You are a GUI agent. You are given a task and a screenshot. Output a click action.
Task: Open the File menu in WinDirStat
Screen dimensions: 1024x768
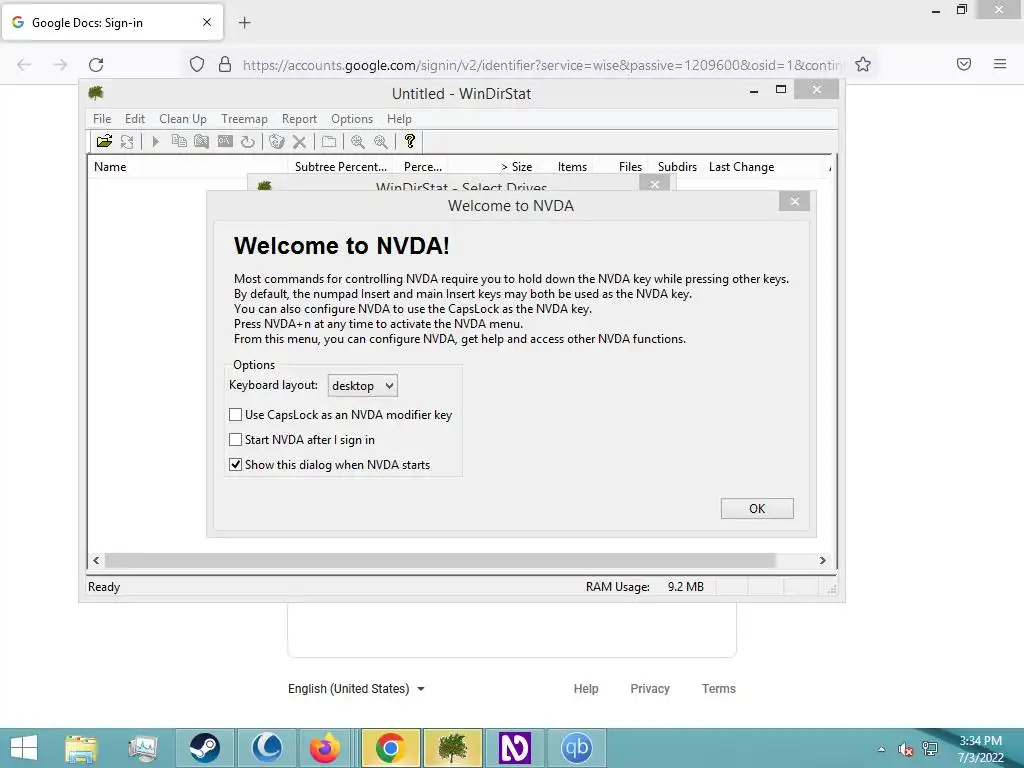[x=102, y=119]
